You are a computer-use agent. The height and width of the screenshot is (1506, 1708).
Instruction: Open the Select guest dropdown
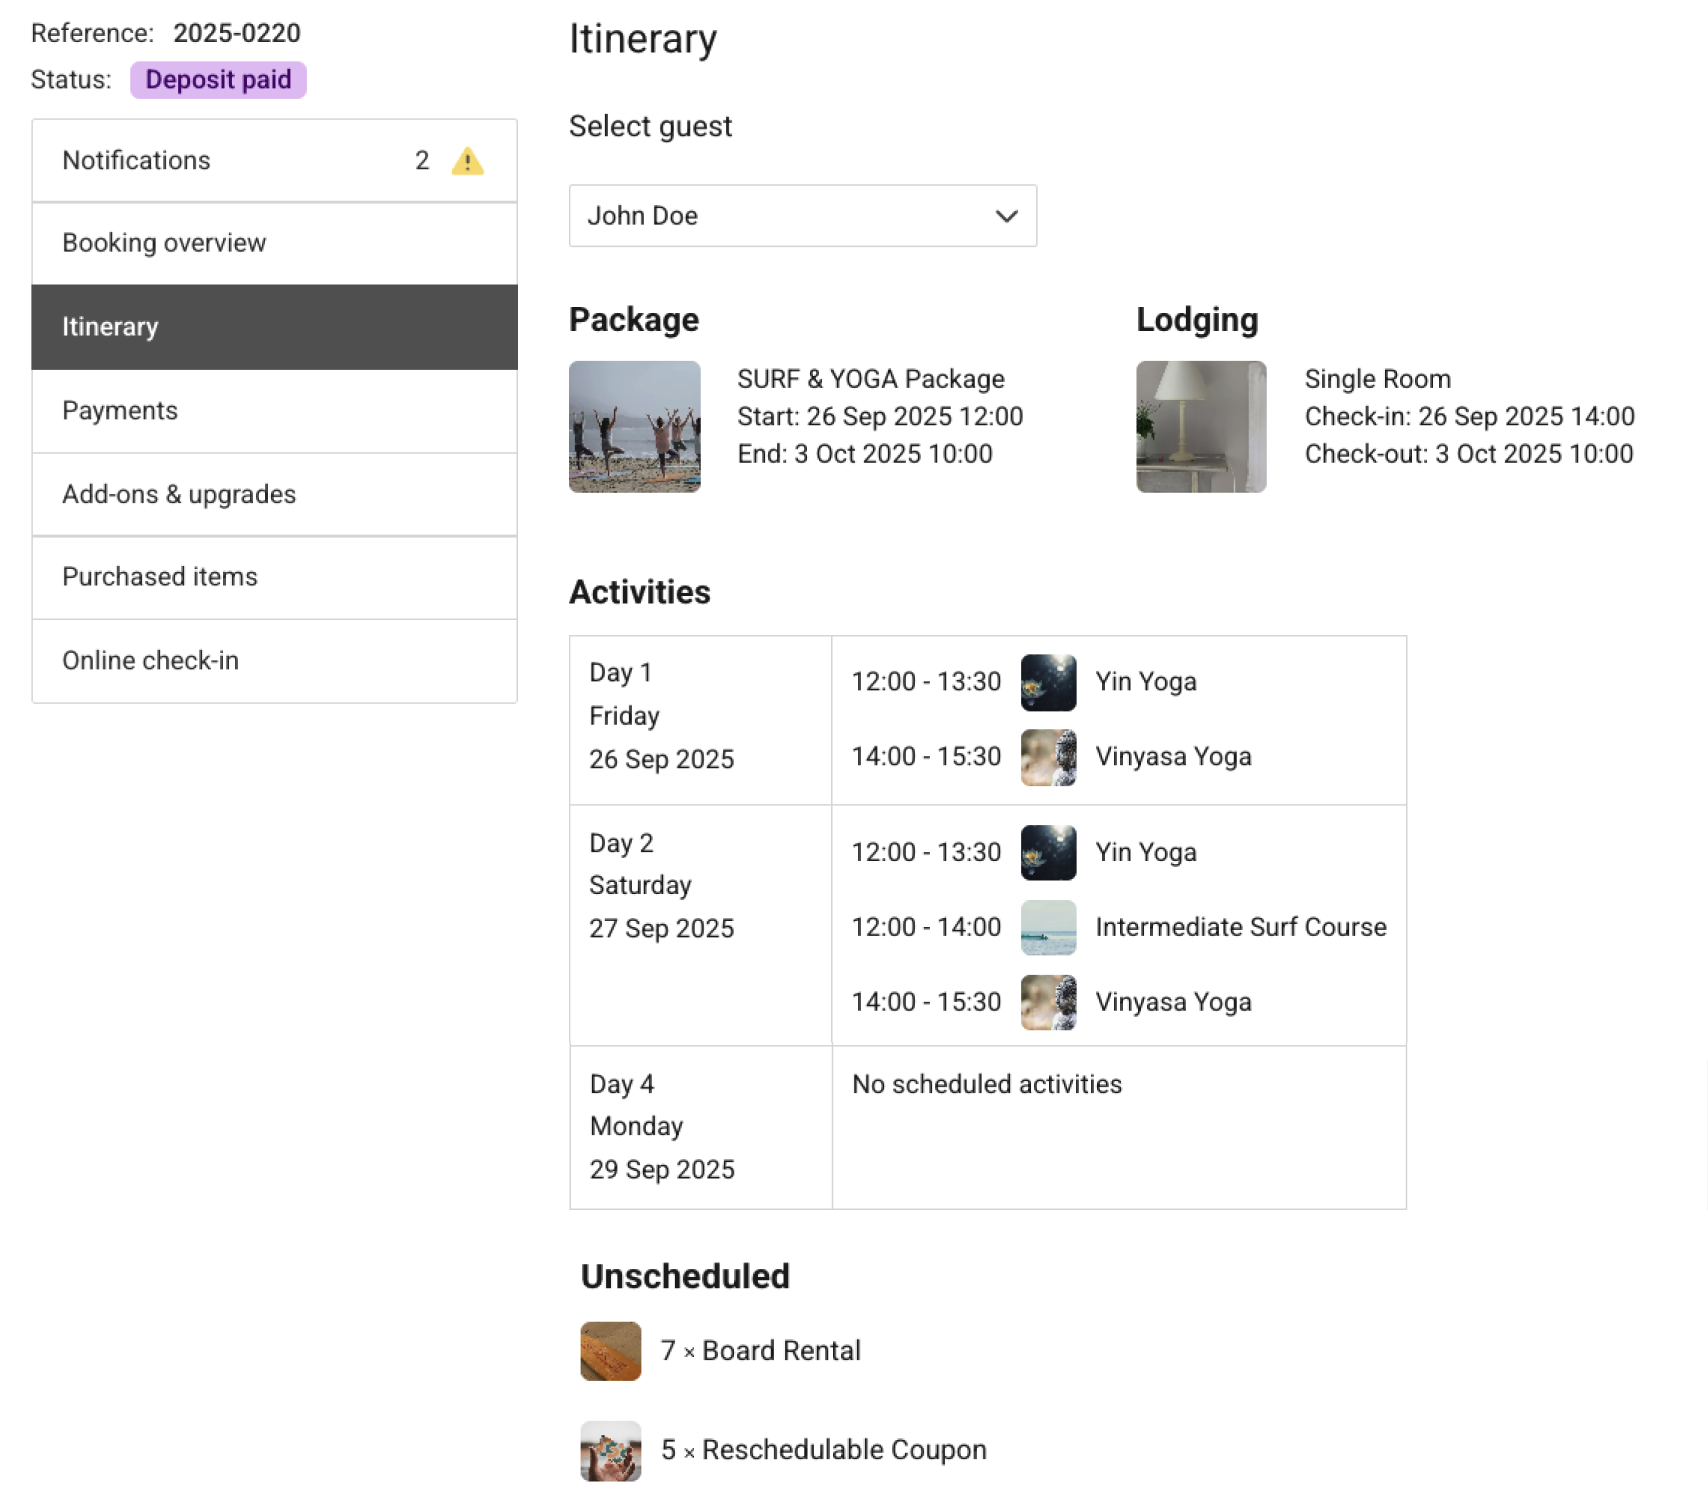pos(802,216)
